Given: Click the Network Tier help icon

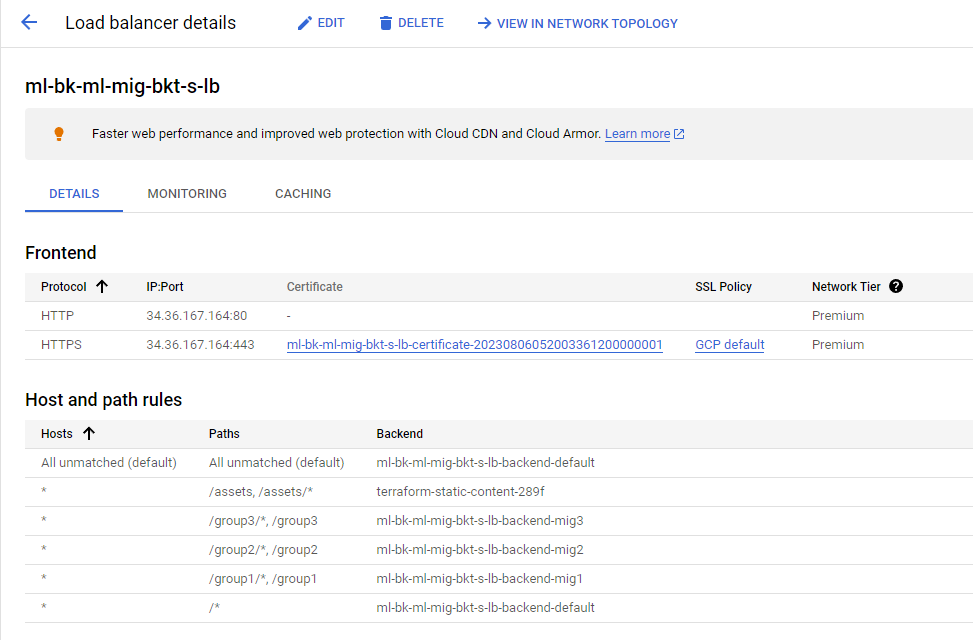Looking at the screenshot, I should (896, 287).
